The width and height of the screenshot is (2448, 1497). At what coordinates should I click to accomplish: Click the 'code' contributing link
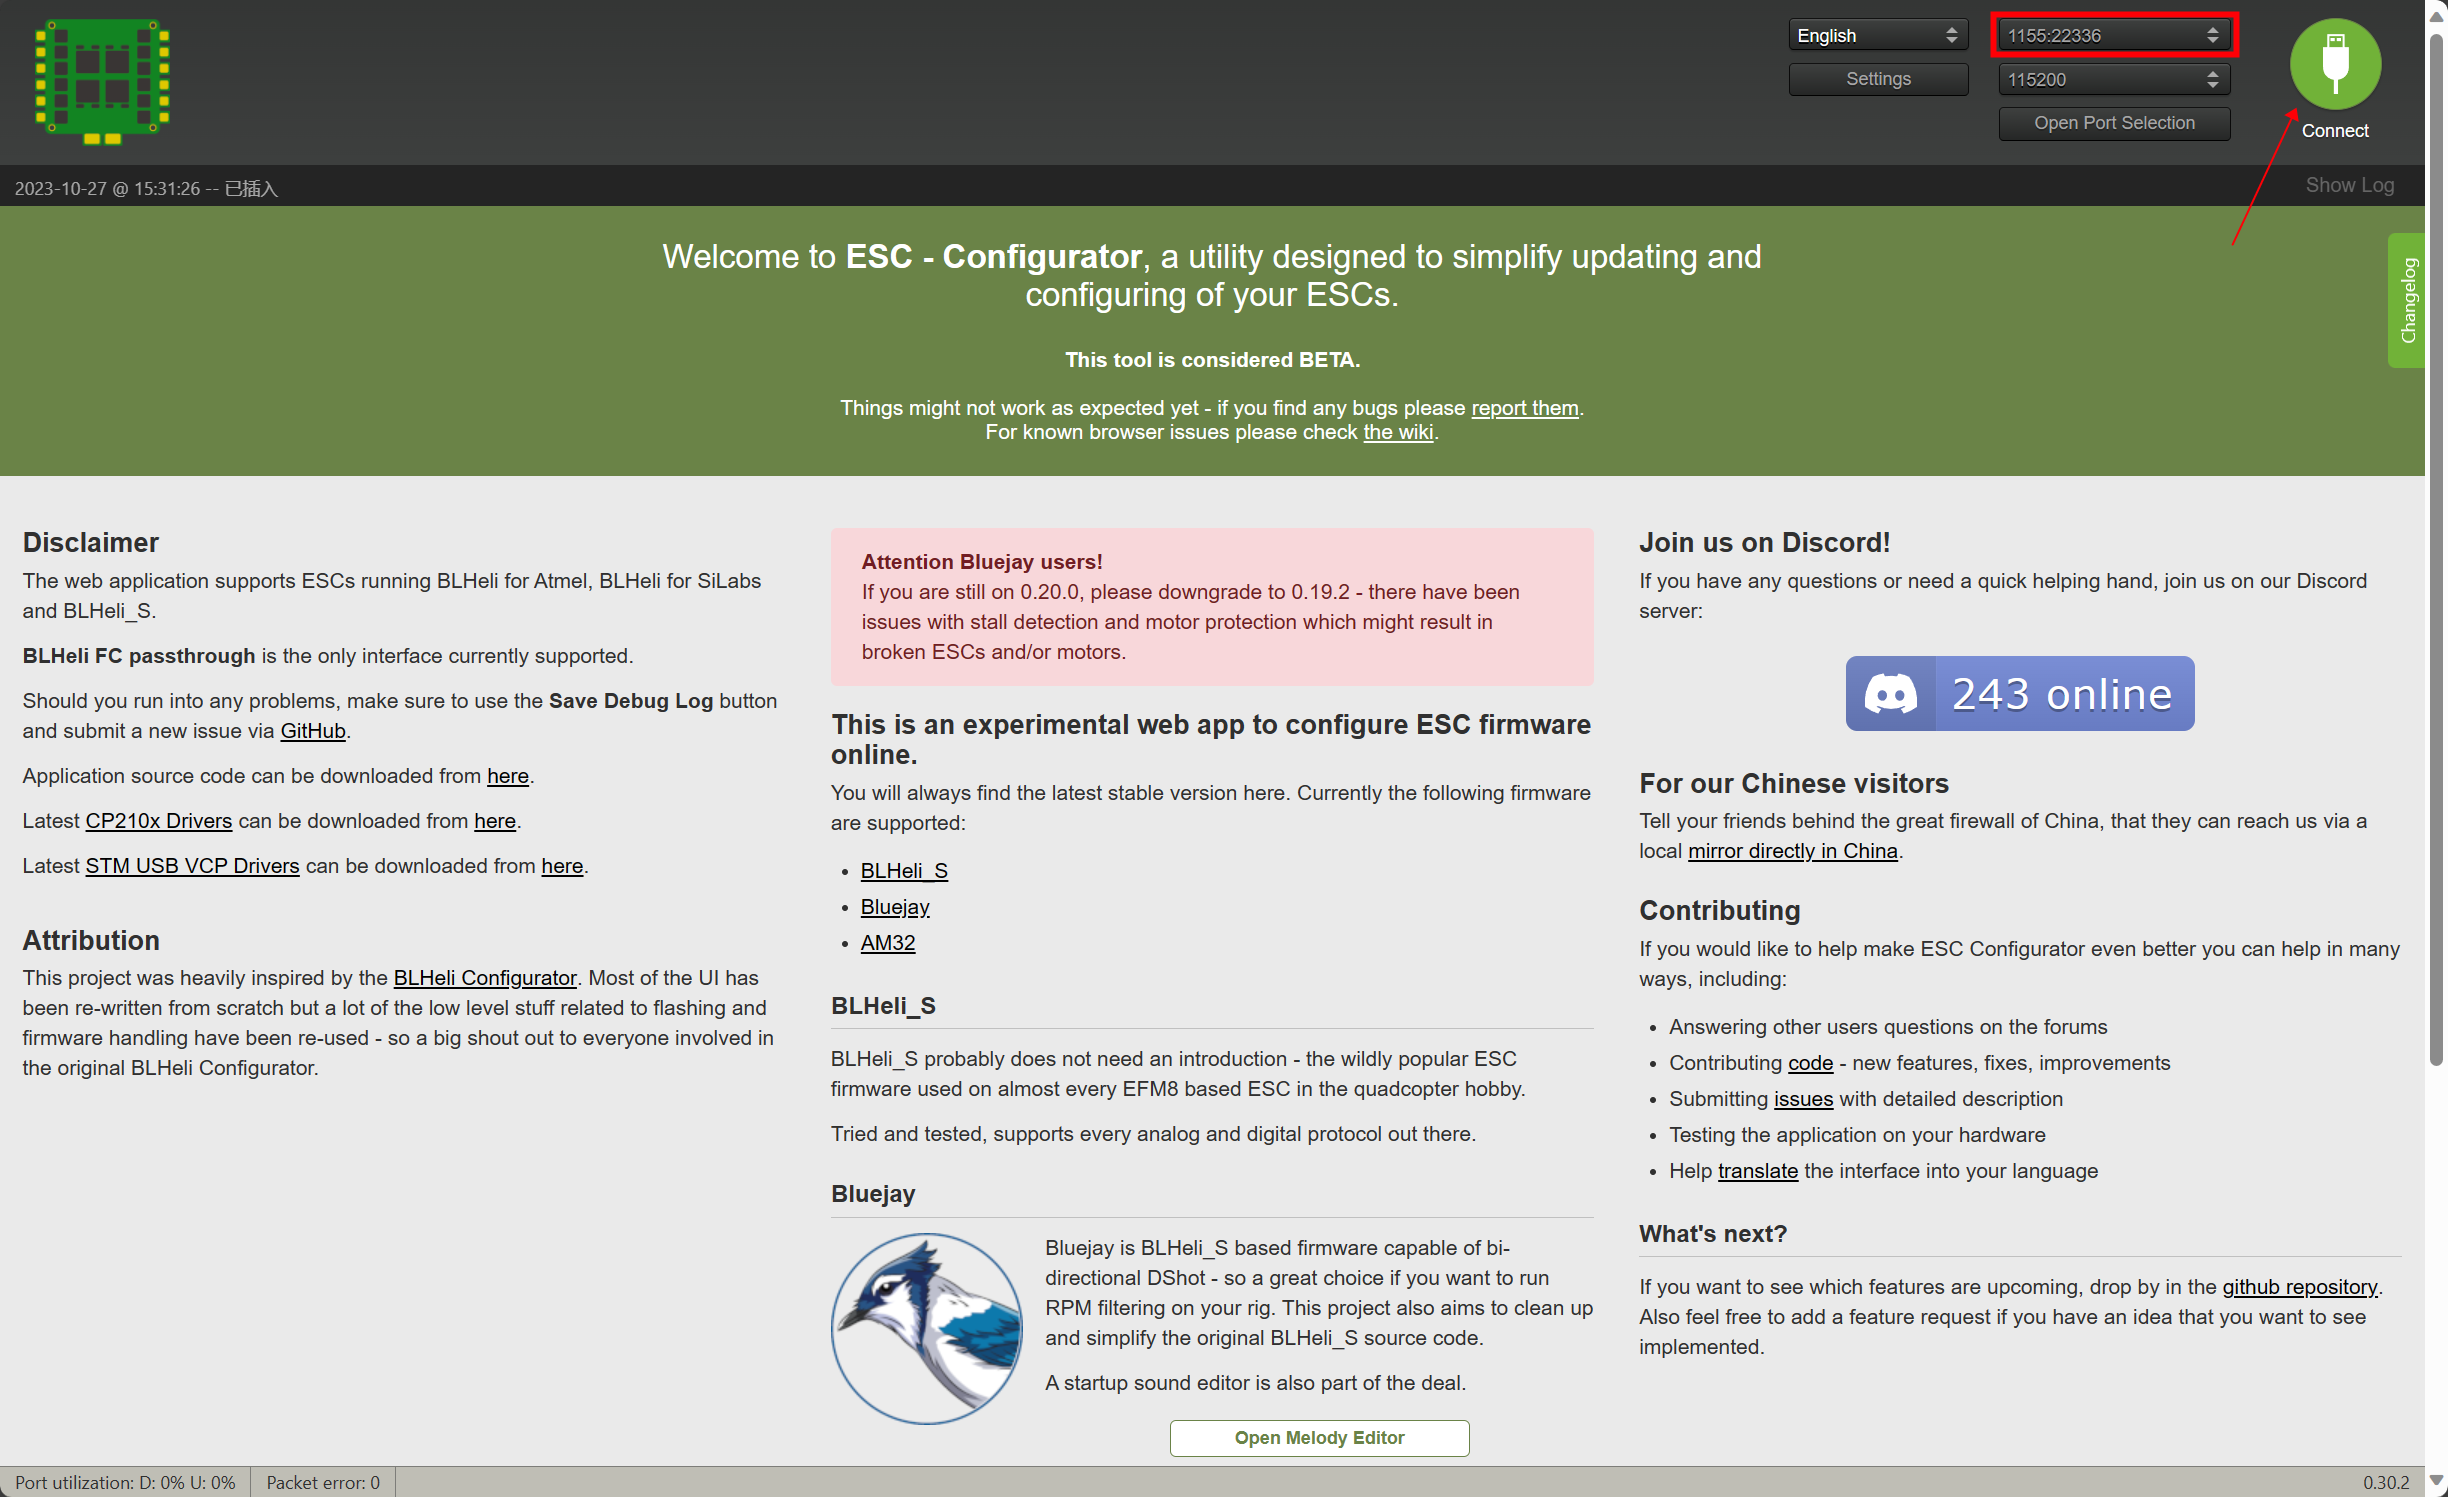(x=1809, y=1063)
